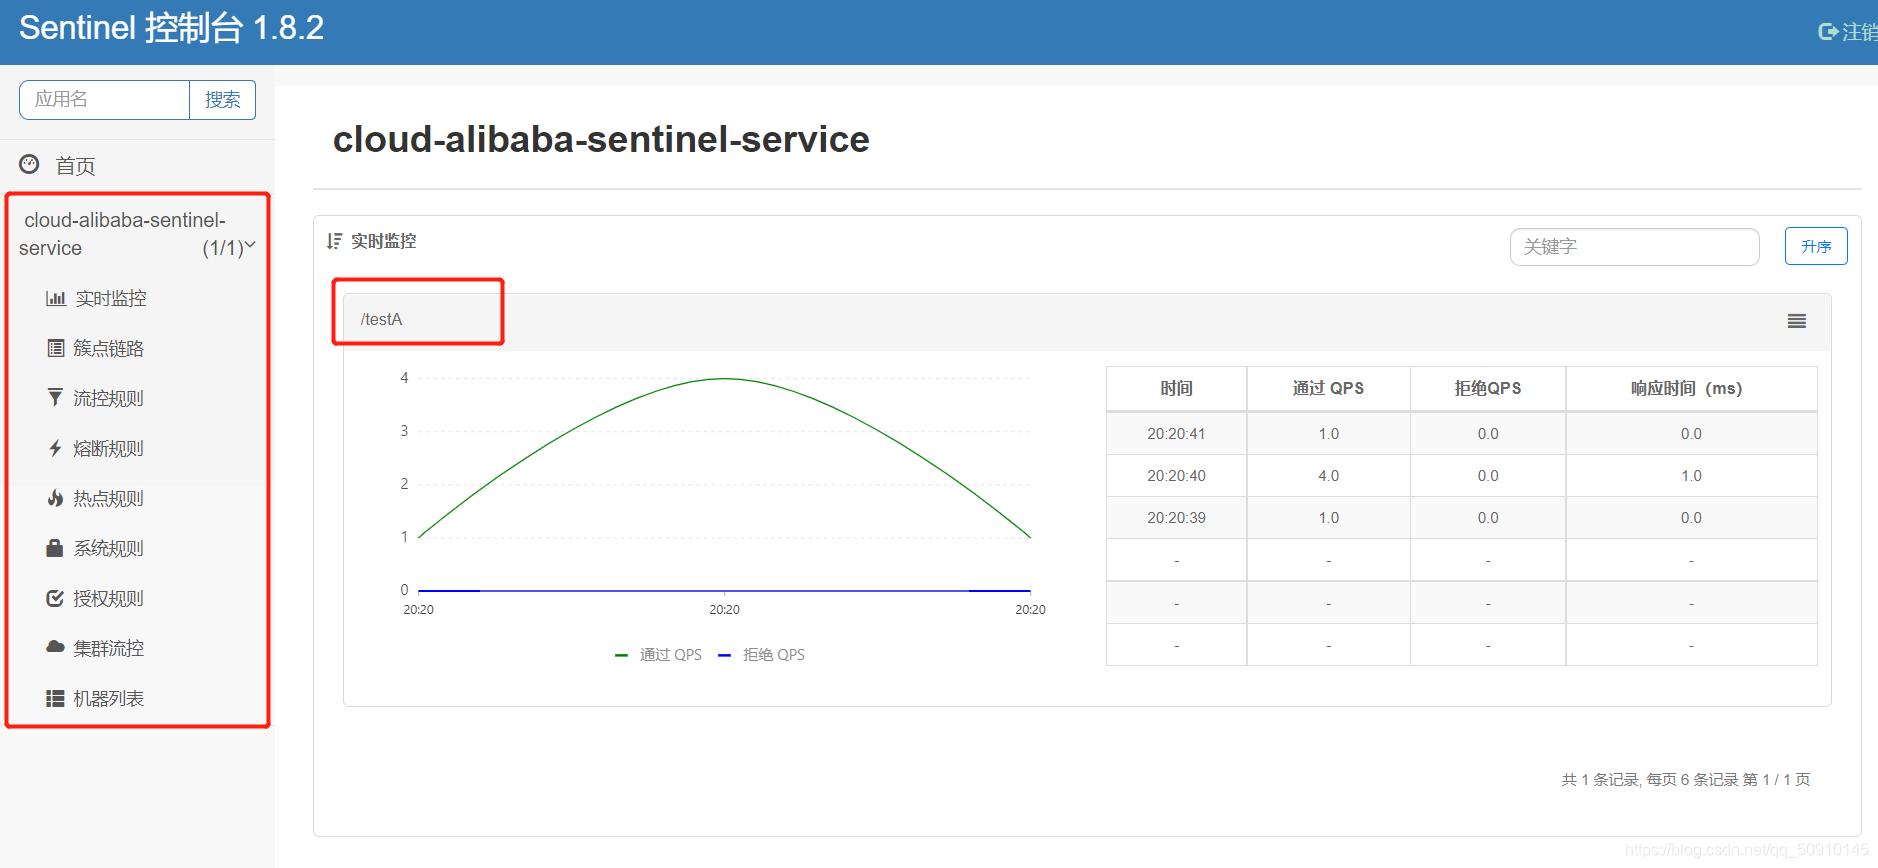Navigate to 热点规则
The width and height of the screenshot is (1878, 868).
[x=109, y=498]
